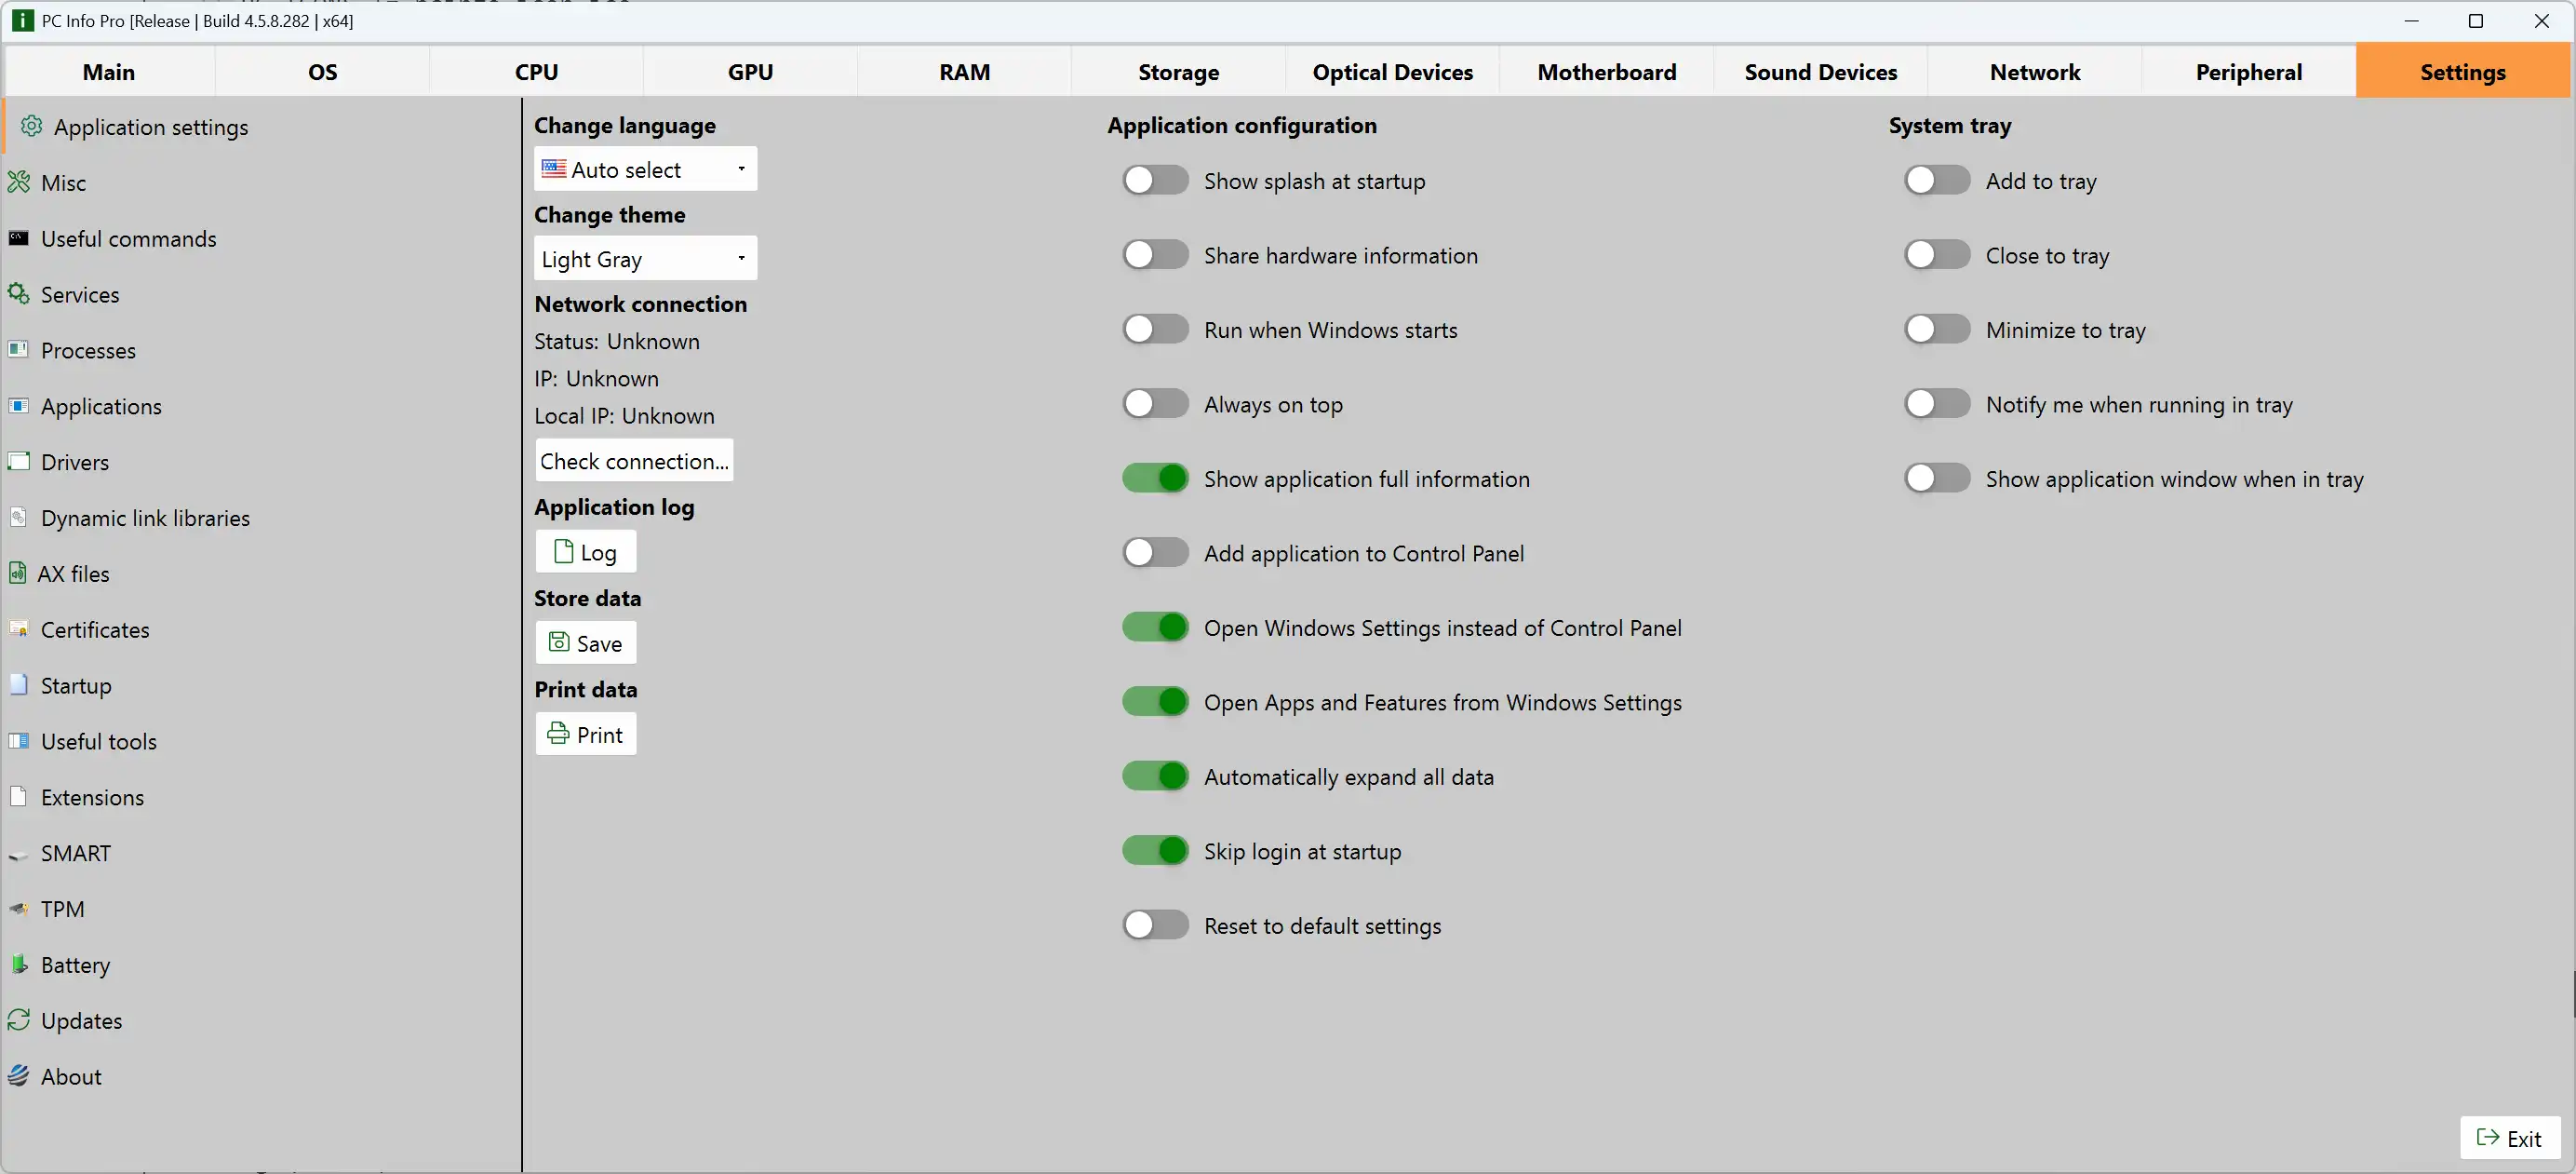Click the Certificates icon
Viewport: 2576px width, 1174px height.
point(19,629)
